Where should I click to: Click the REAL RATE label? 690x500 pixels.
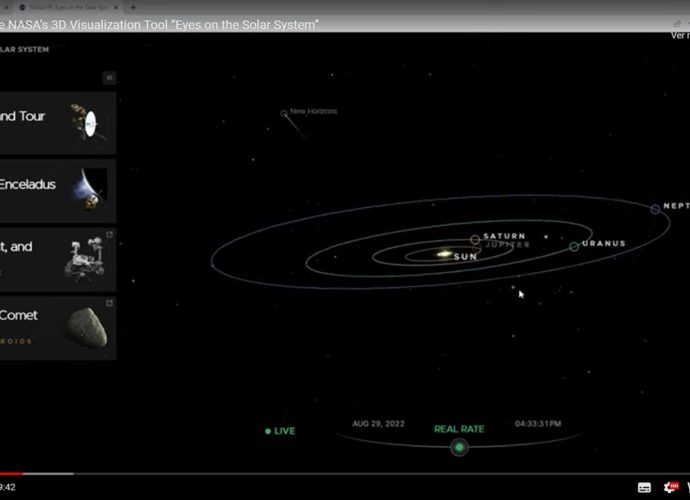pyautogui.click(x=459, y=429)
